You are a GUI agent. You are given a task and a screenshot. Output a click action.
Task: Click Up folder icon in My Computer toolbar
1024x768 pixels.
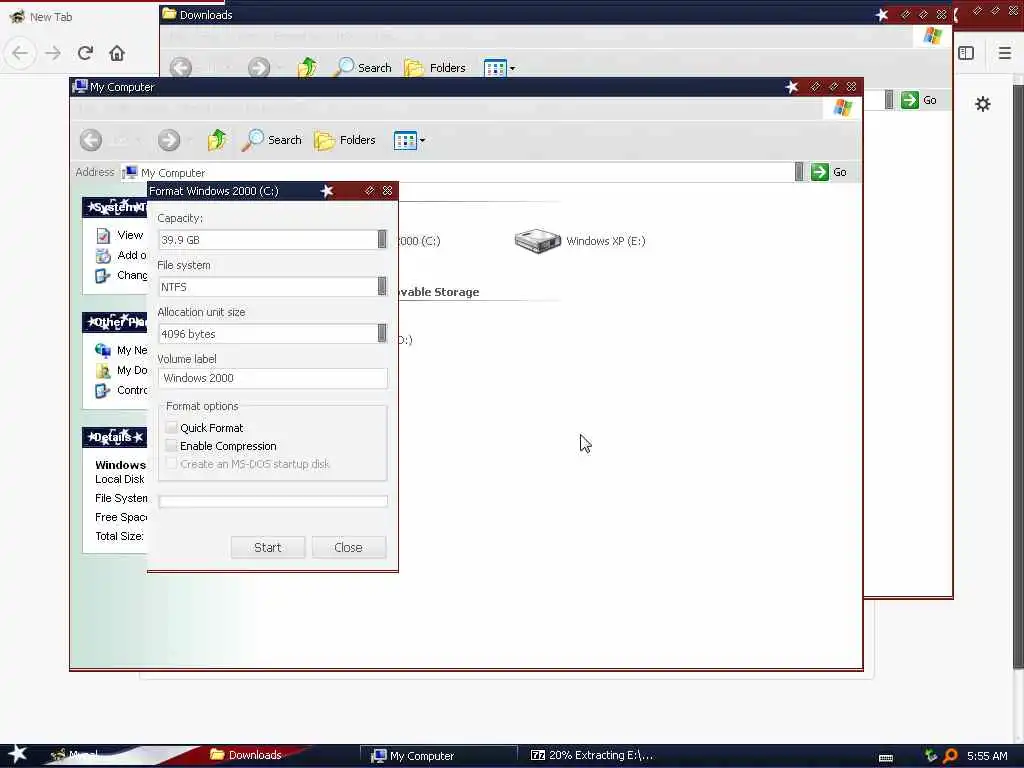click(x=217, y=140)
